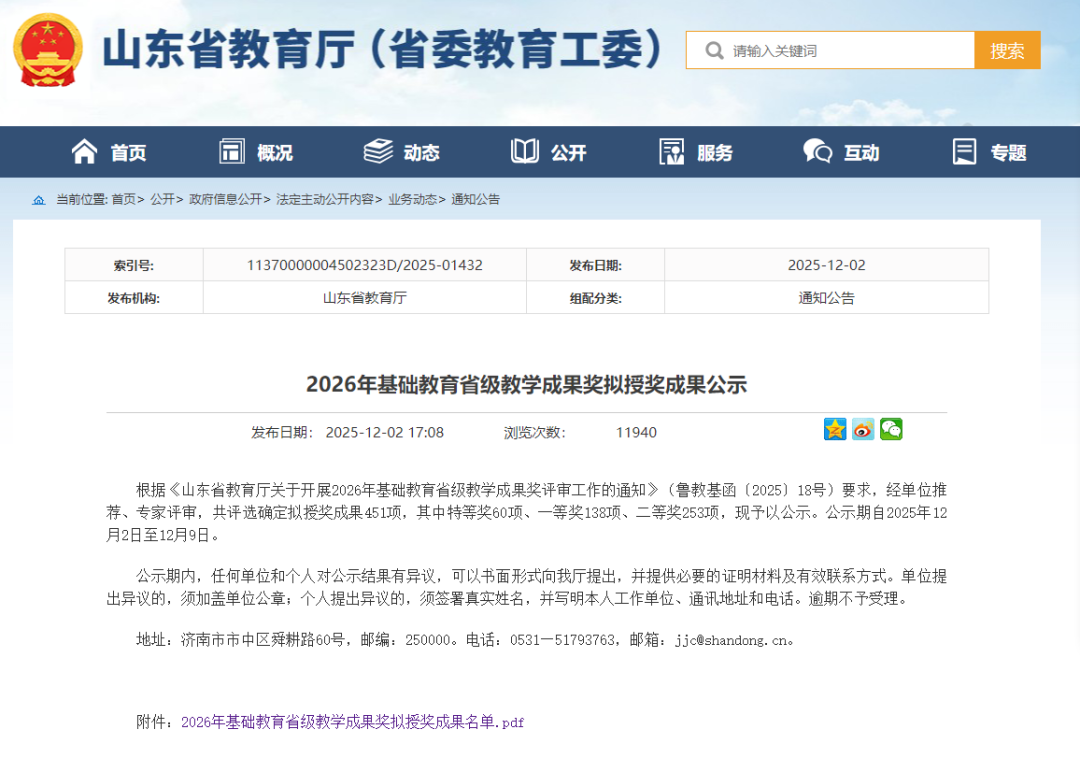Share the announcement via Sina Weibo

pos(862,429)
